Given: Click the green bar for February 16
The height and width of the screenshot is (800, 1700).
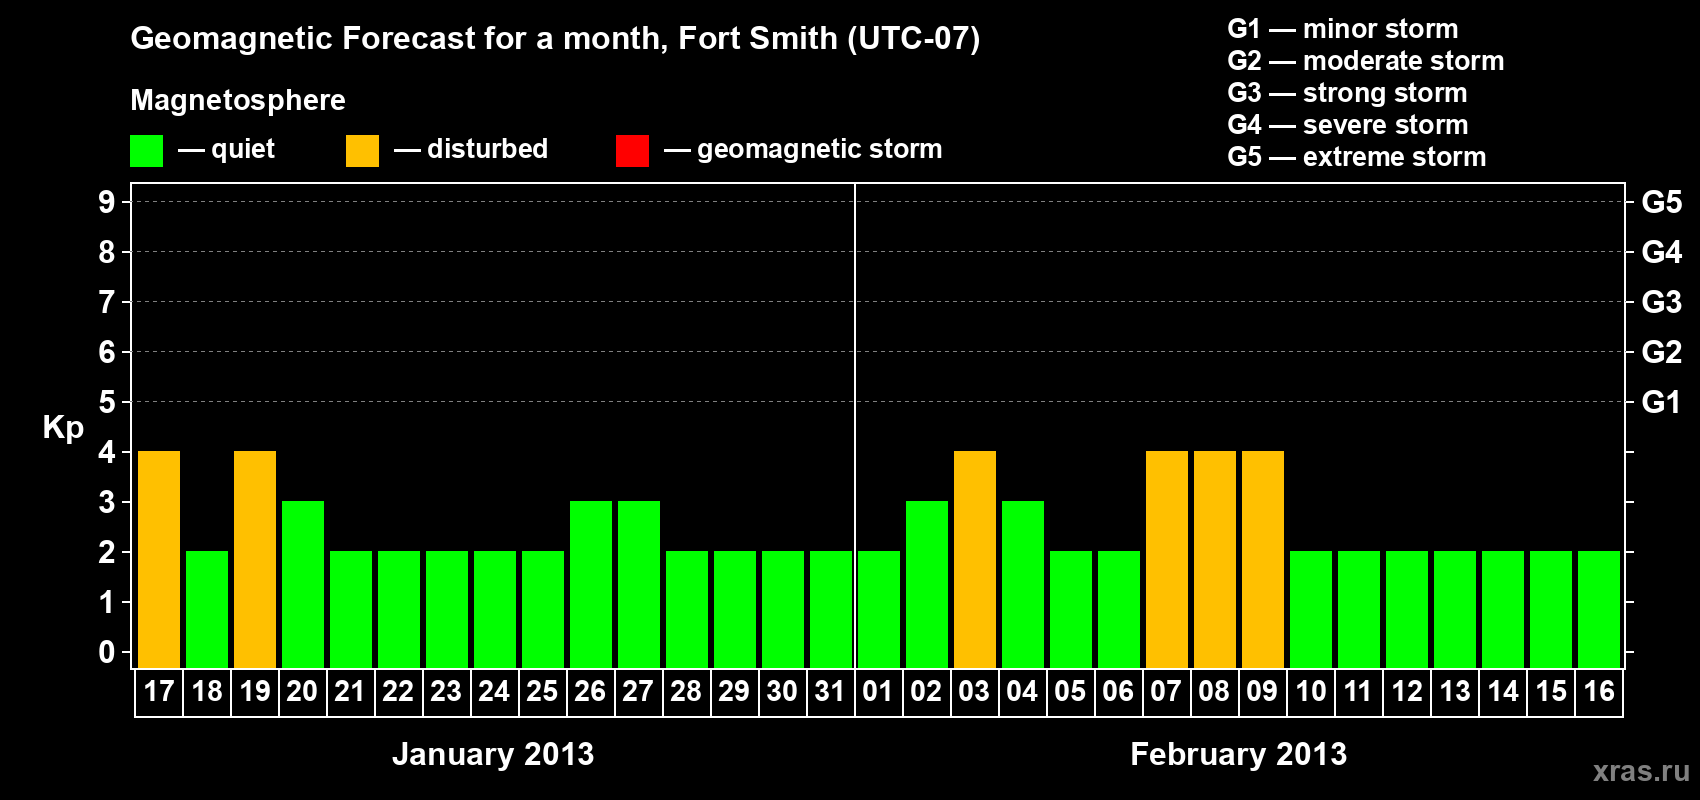Looking at the screenshot, I should (1599, 609).
